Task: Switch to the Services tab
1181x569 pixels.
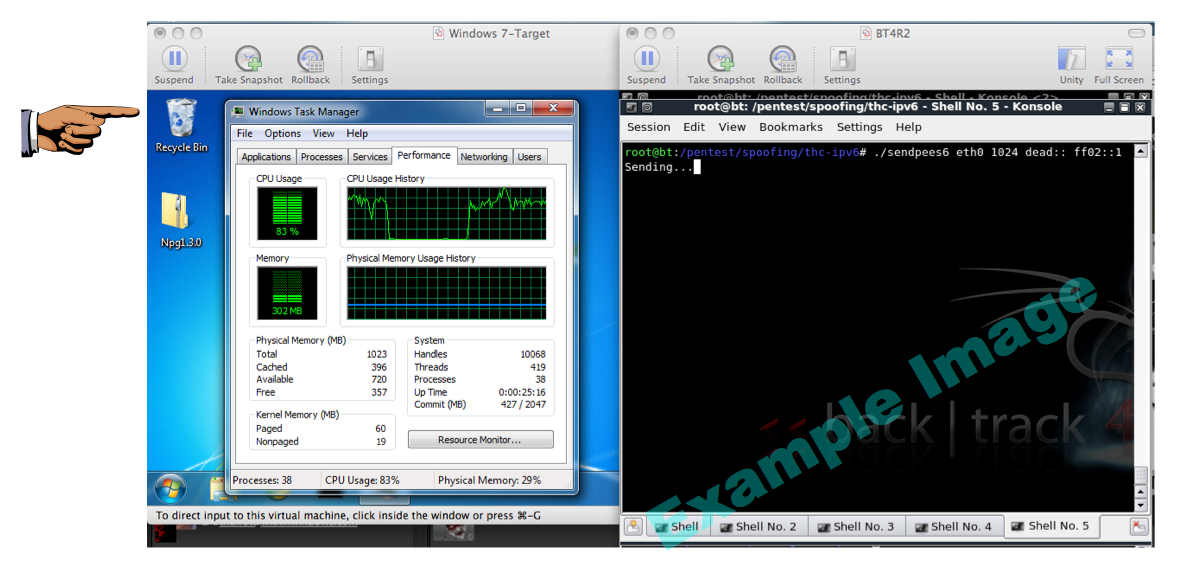Action: click(x=370, y=157)
